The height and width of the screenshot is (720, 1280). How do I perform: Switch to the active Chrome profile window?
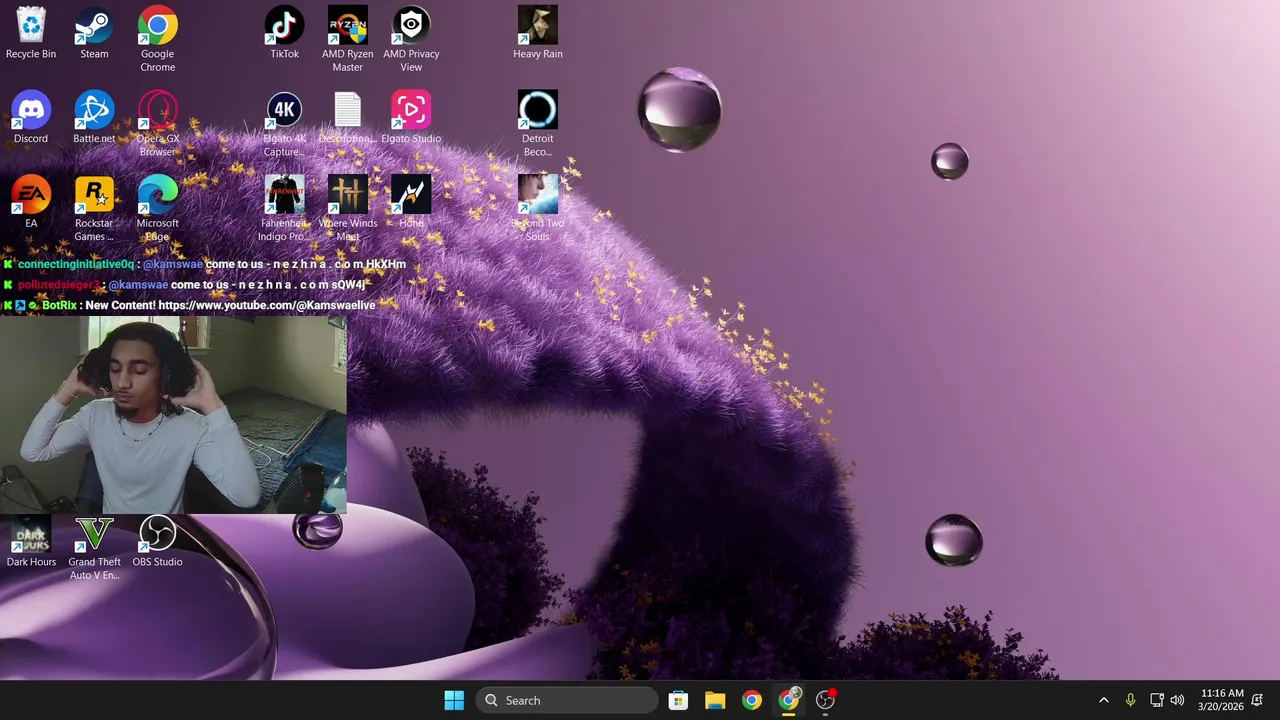coord(789,700)
